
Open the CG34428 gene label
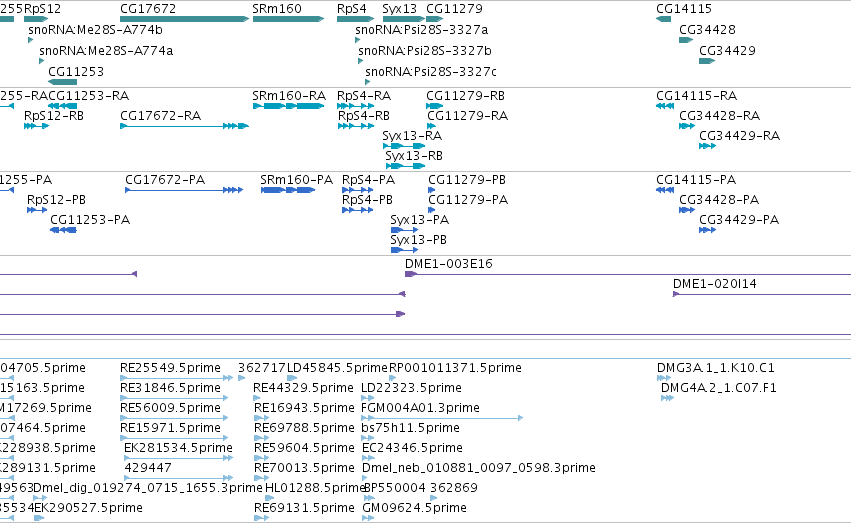[707, 29]
